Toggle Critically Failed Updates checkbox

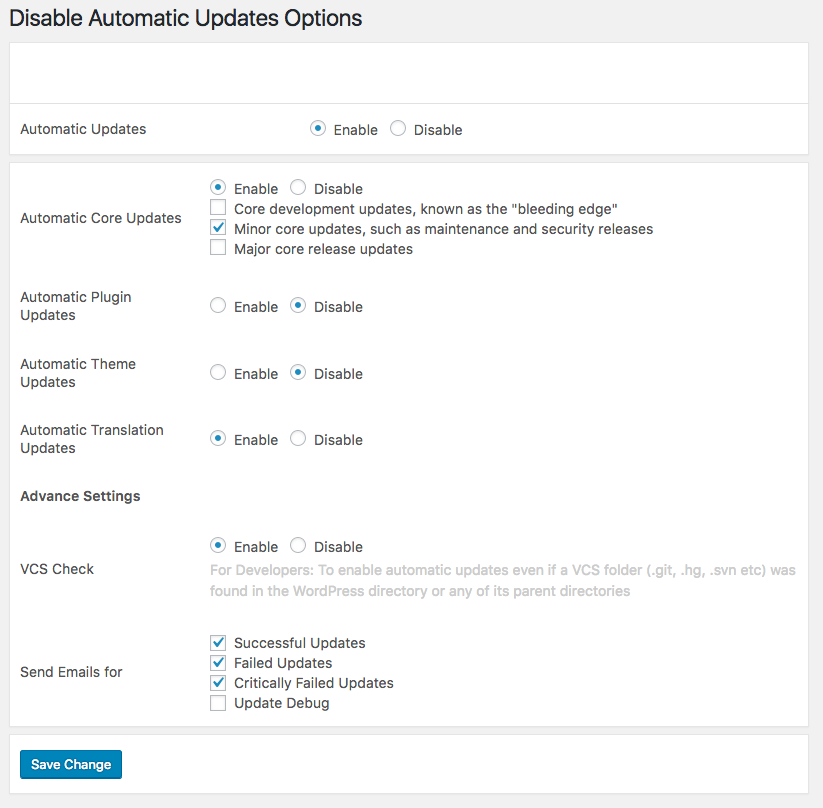point(218,682)
